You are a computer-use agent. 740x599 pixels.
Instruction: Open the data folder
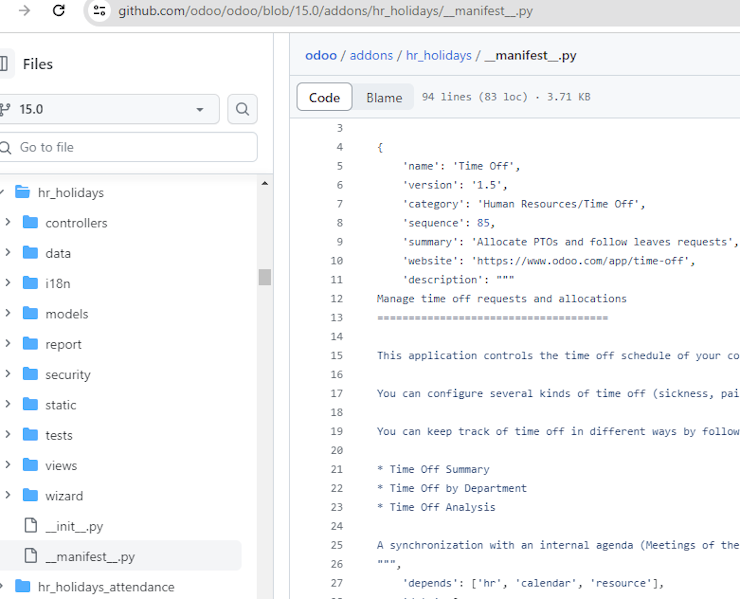58,253
